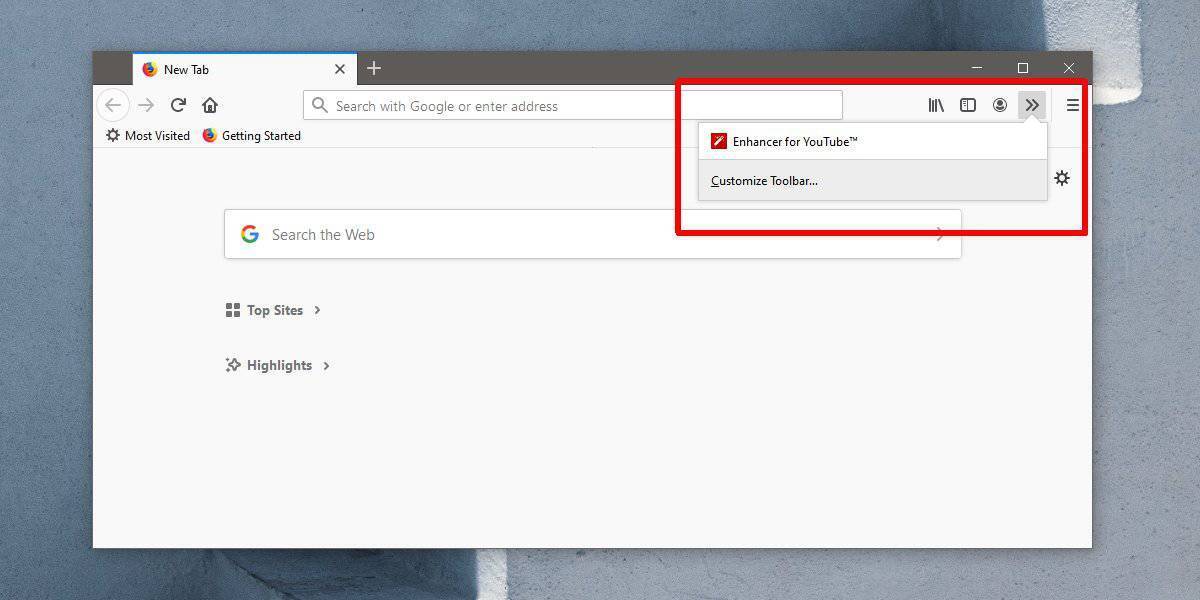
Task: Click the Reload page icon
Action: pos(178,104)
